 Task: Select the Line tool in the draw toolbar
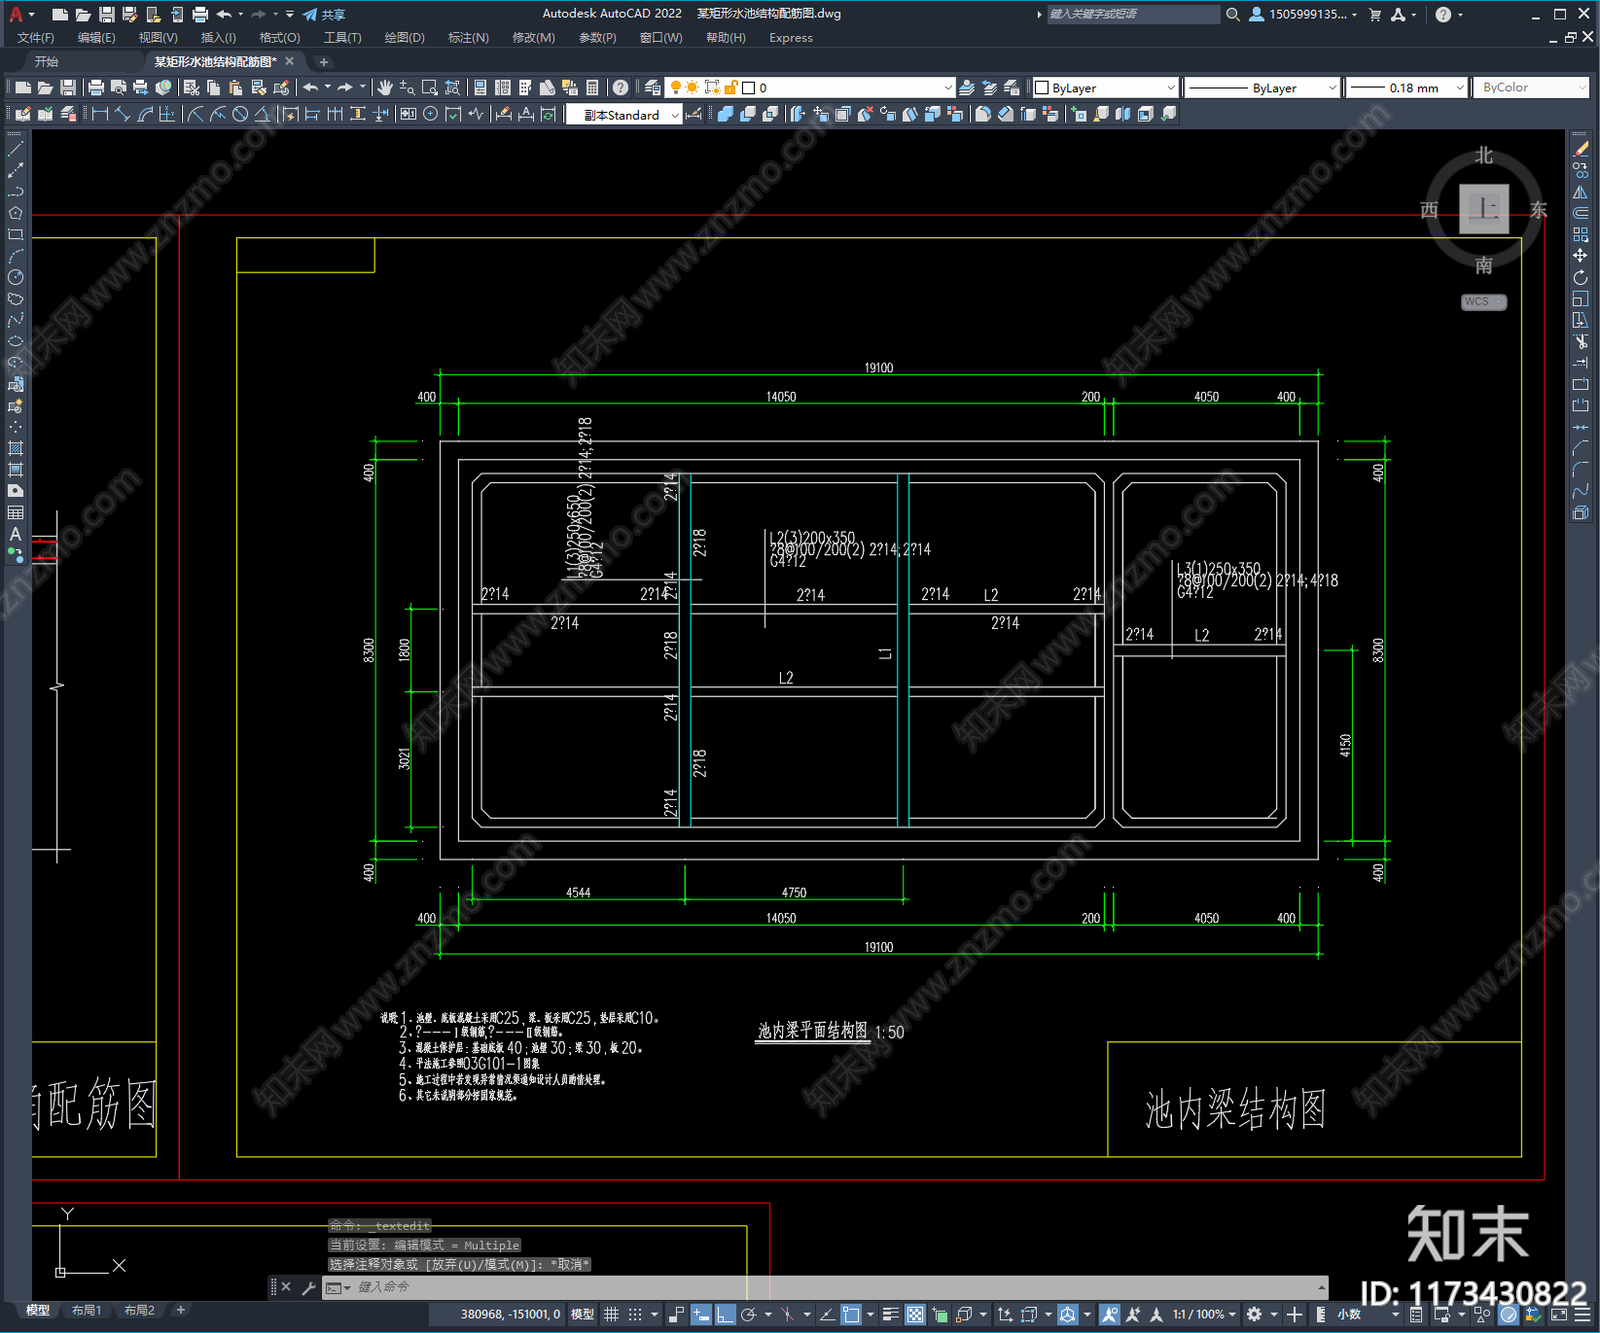(x=15, y=148)
